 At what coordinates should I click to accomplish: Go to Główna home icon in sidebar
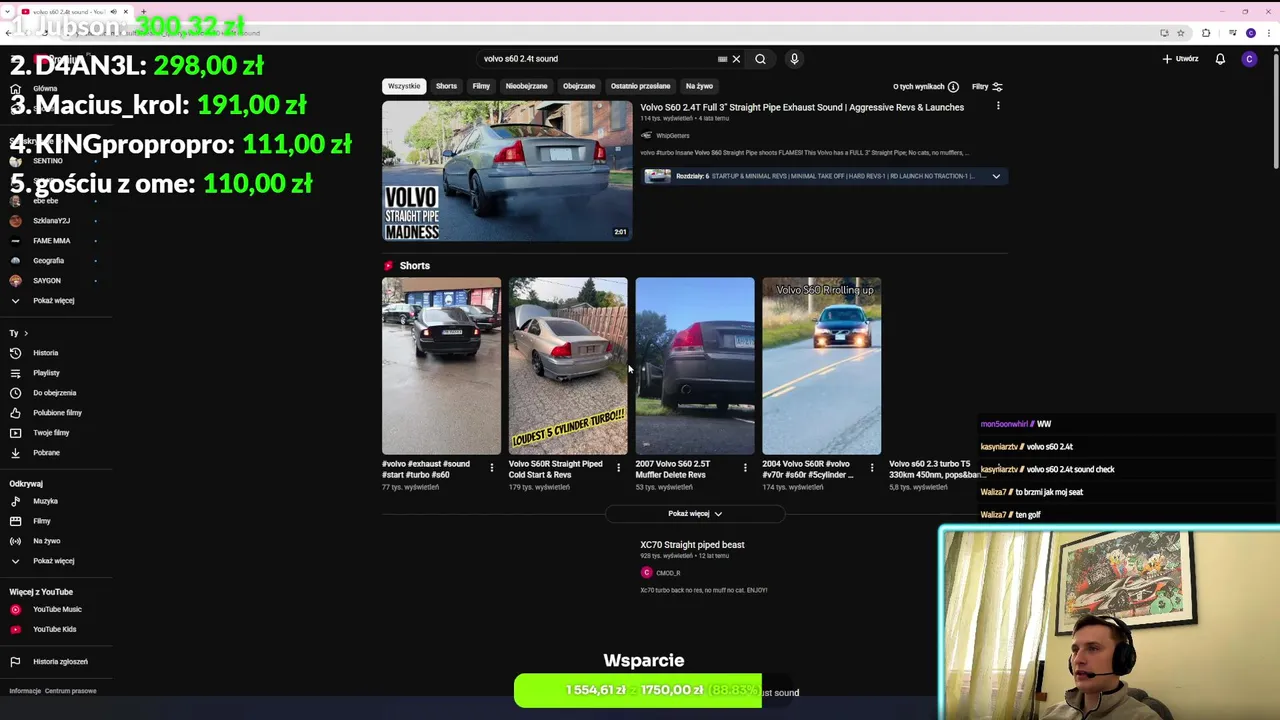(x=15, y=88)
